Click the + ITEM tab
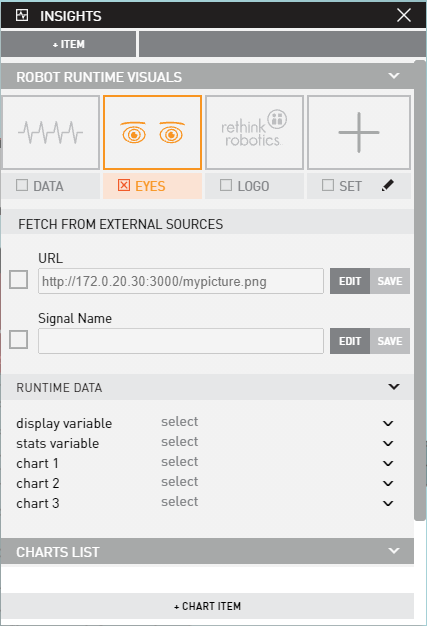427x626 pixels. click(x=69, y=44)
